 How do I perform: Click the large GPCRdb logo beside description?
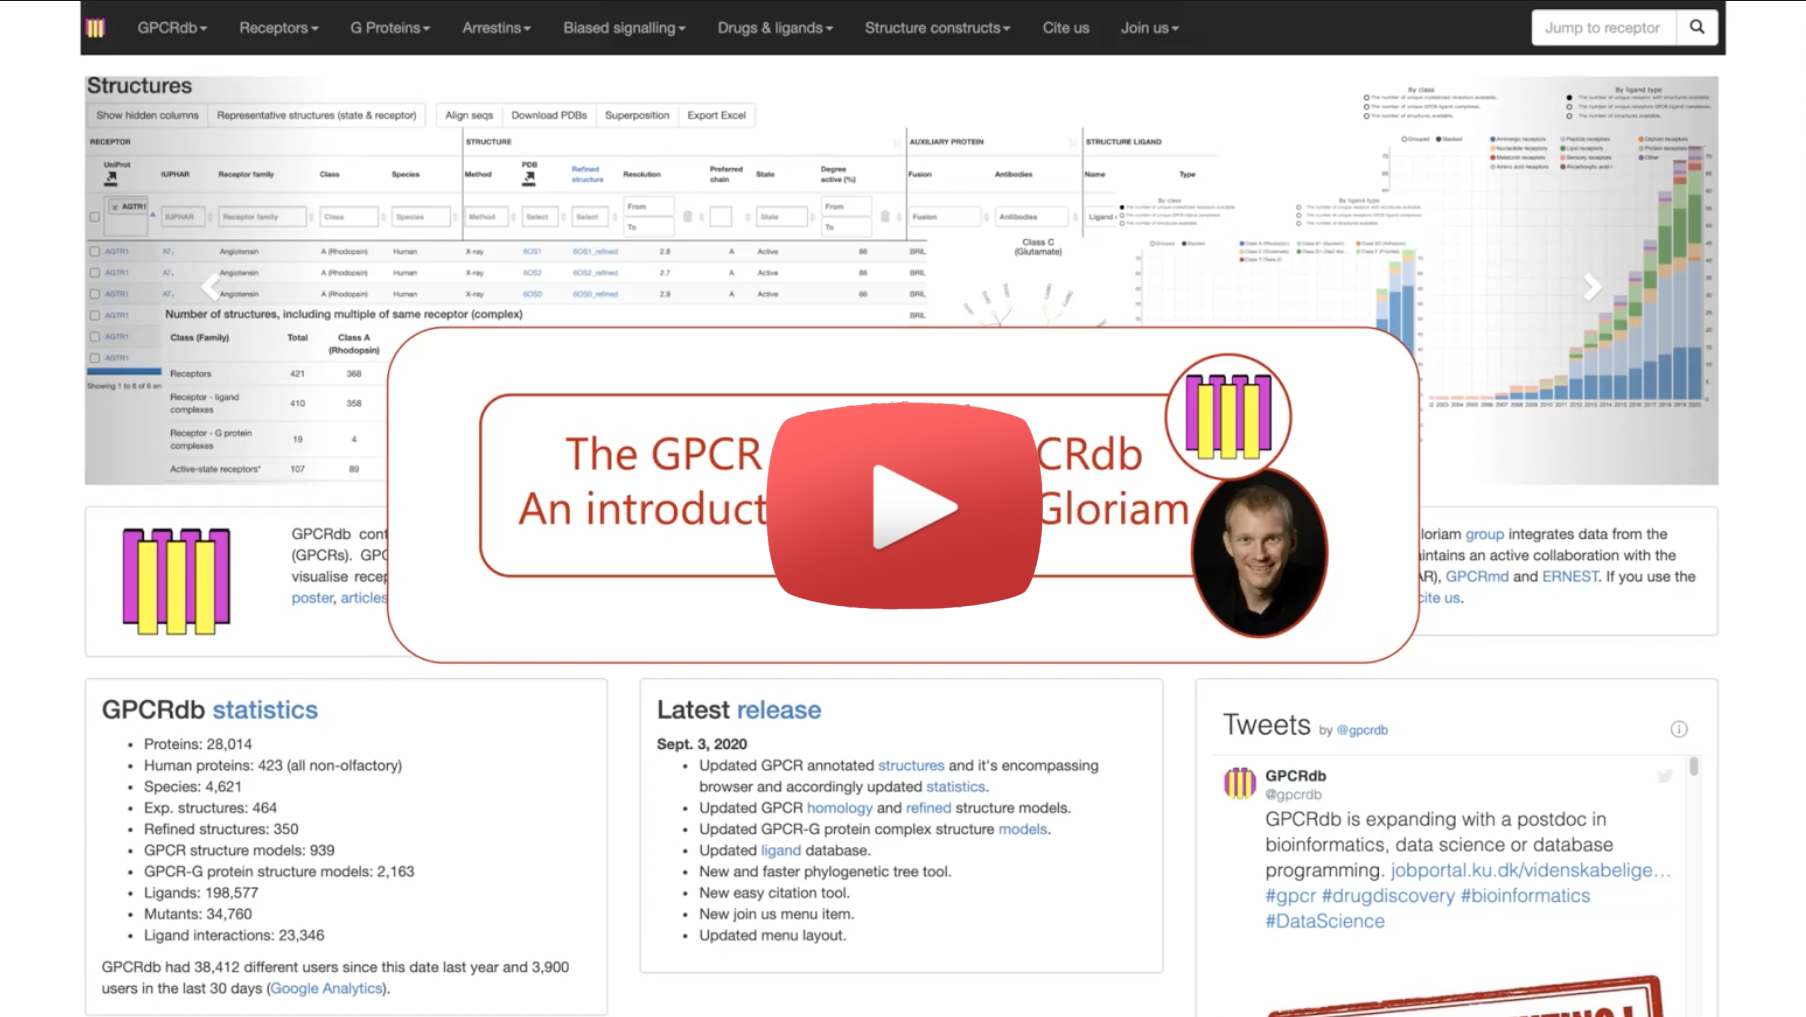point(177,581)
